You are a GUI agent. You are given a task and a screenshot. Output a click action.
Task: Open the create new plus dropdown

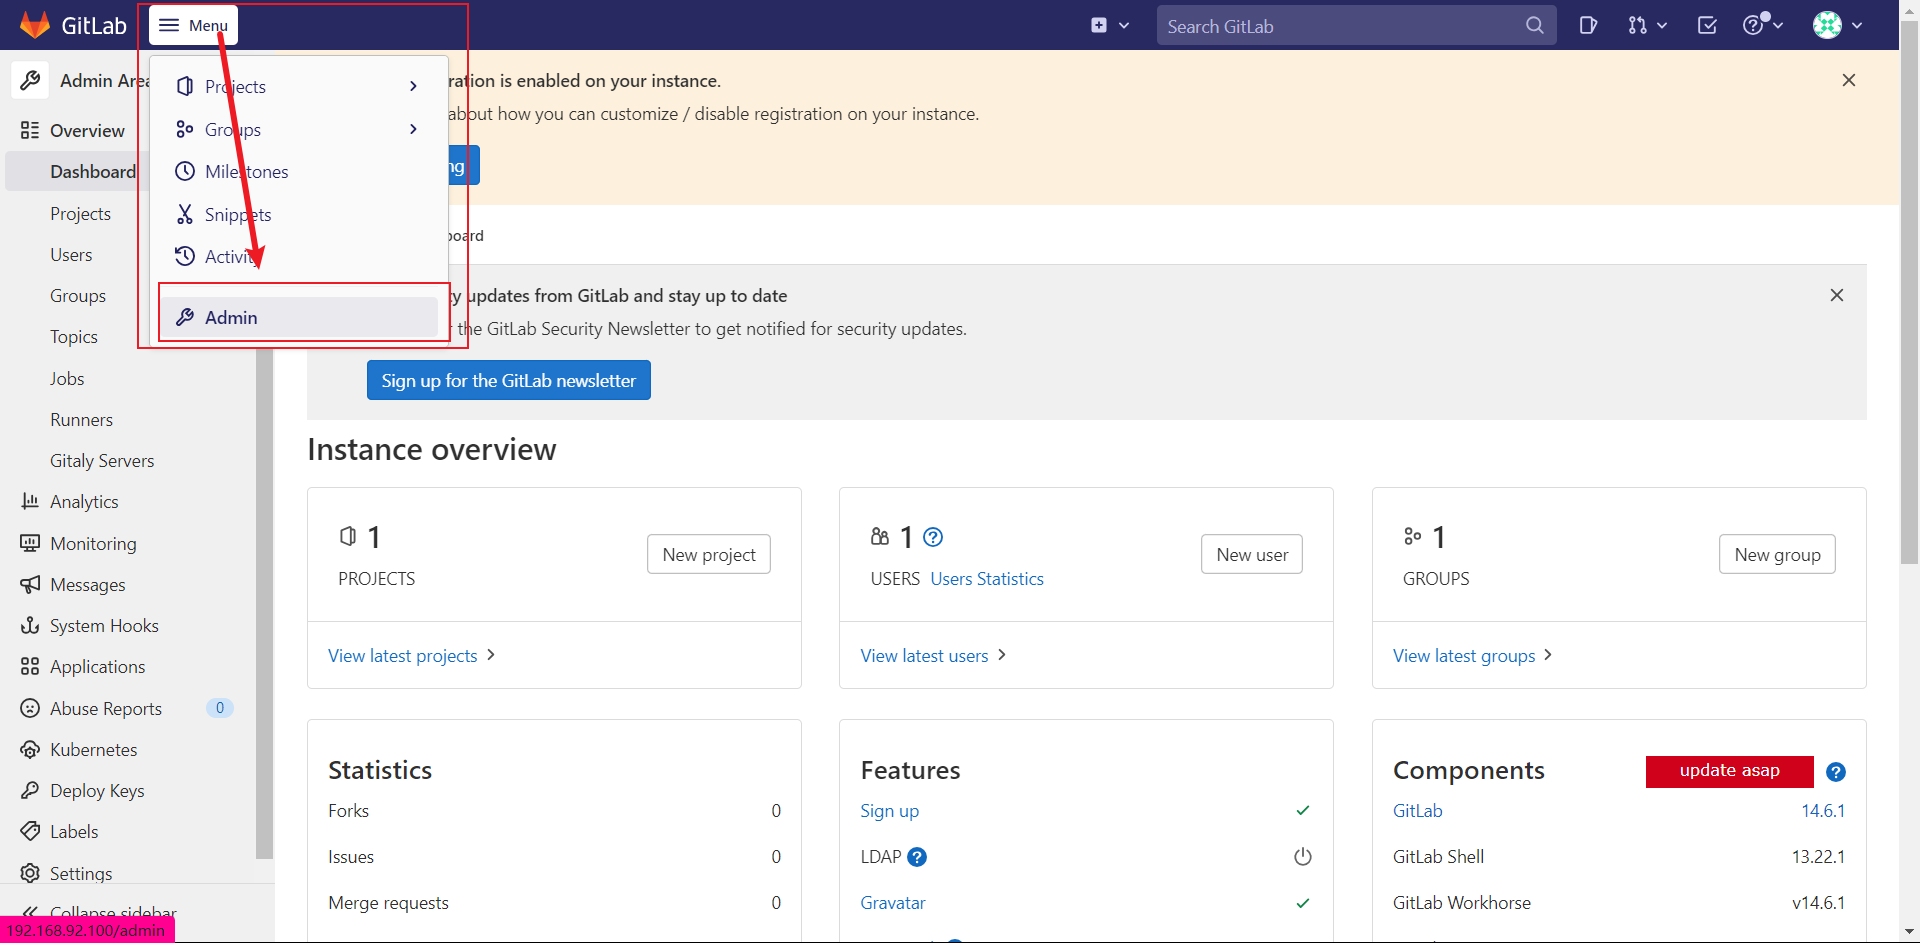pos(1110,25)
